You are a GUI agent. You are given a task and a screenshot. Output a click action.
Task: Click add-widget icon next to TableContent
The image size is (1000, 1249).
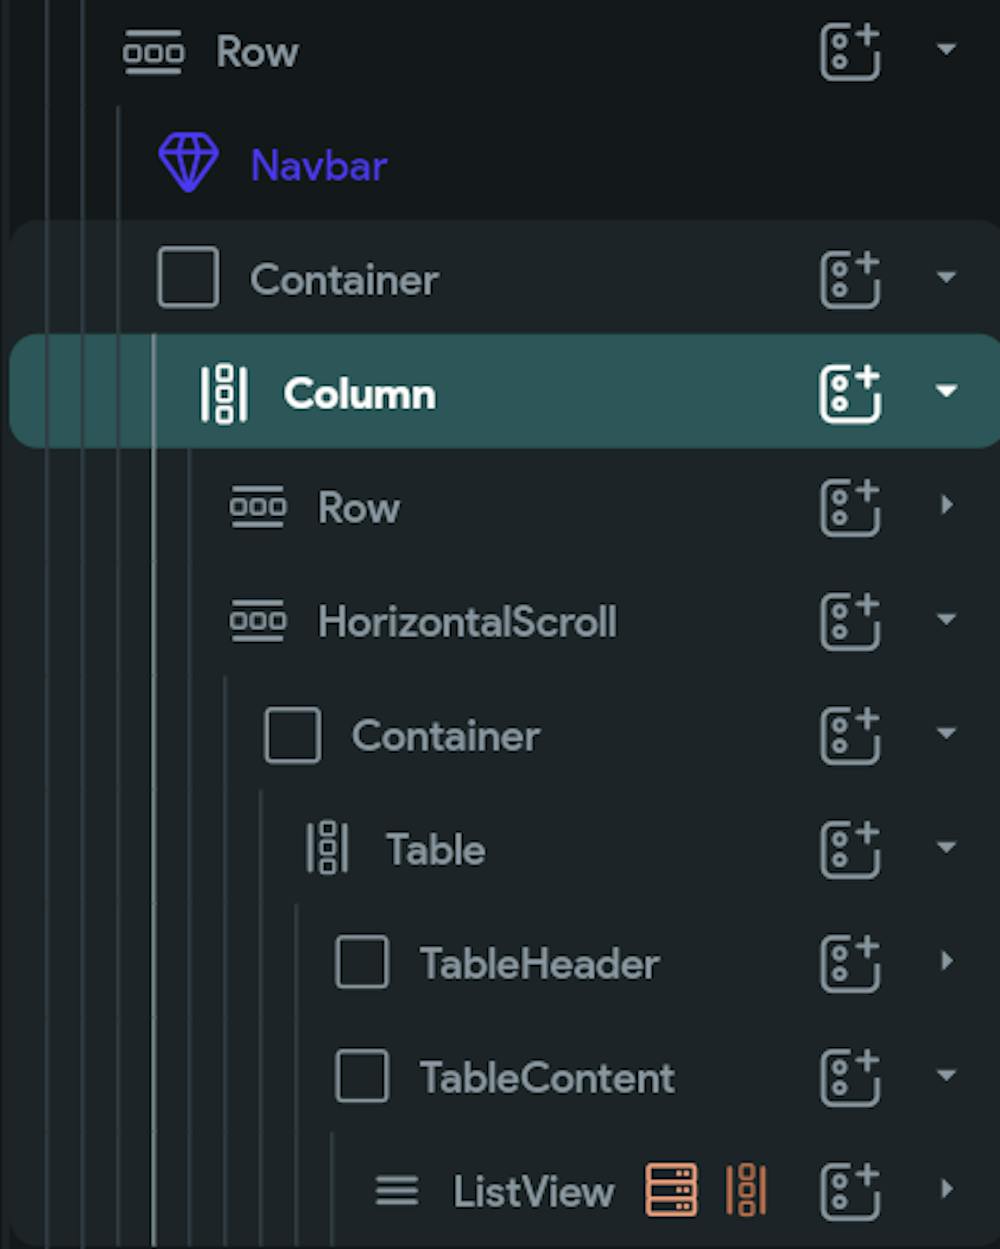point(849,1077)
